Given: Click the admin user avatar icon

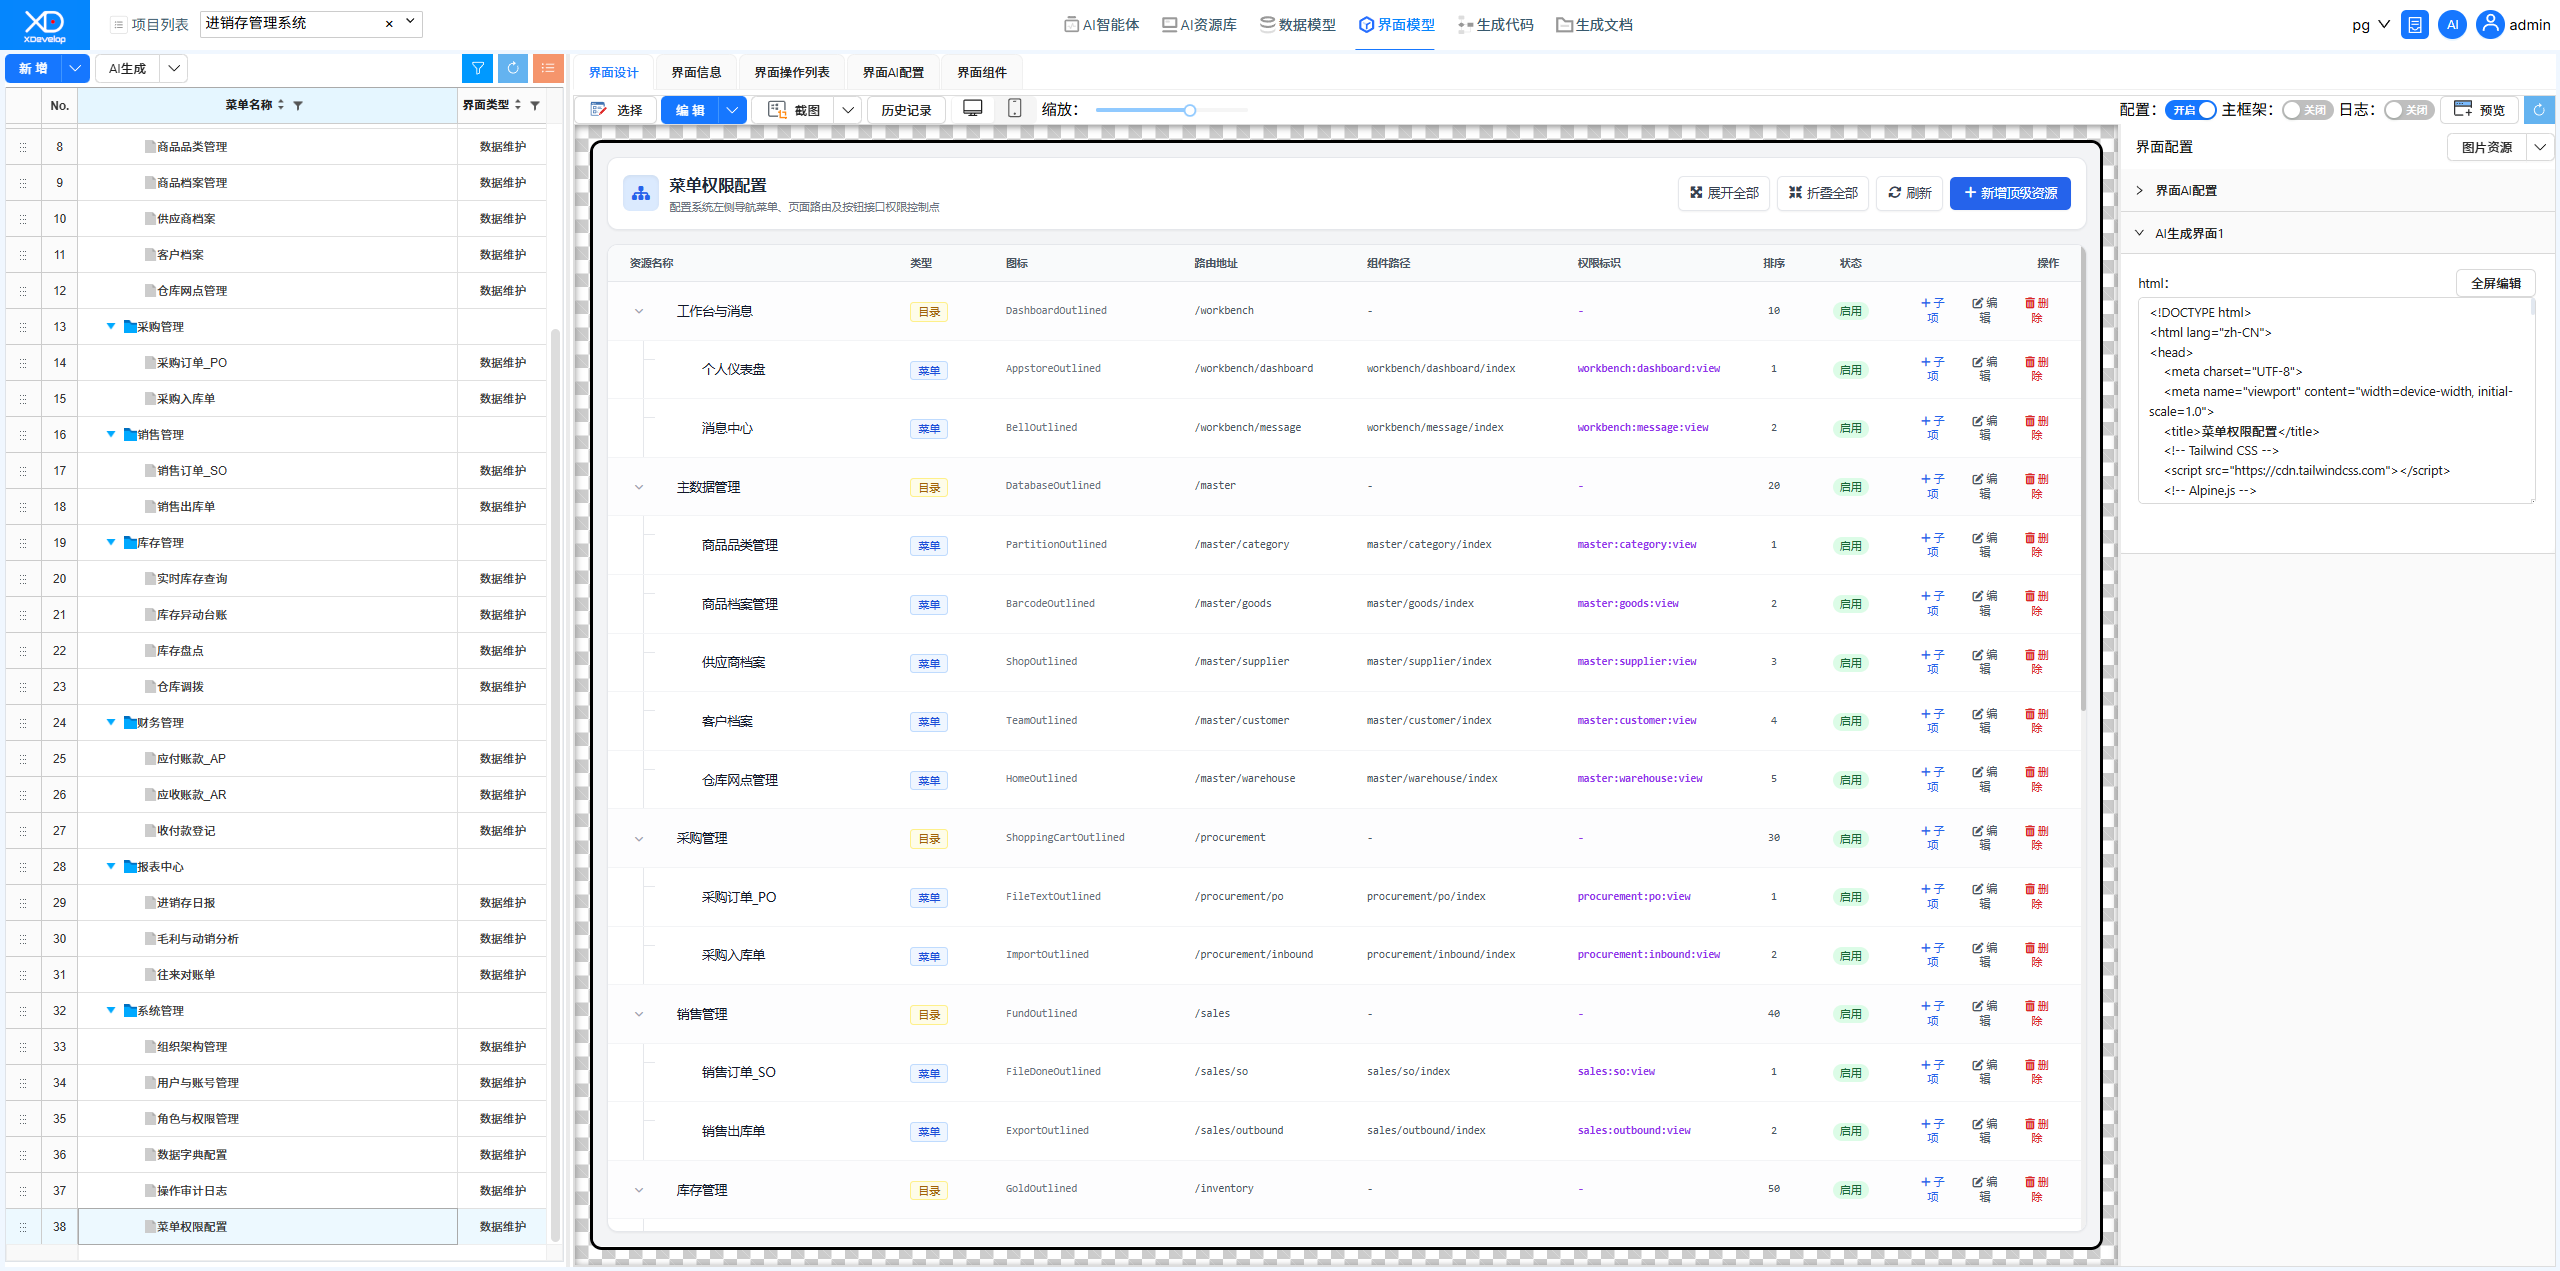Looking at the screenshot, I should click(2490, 25).
